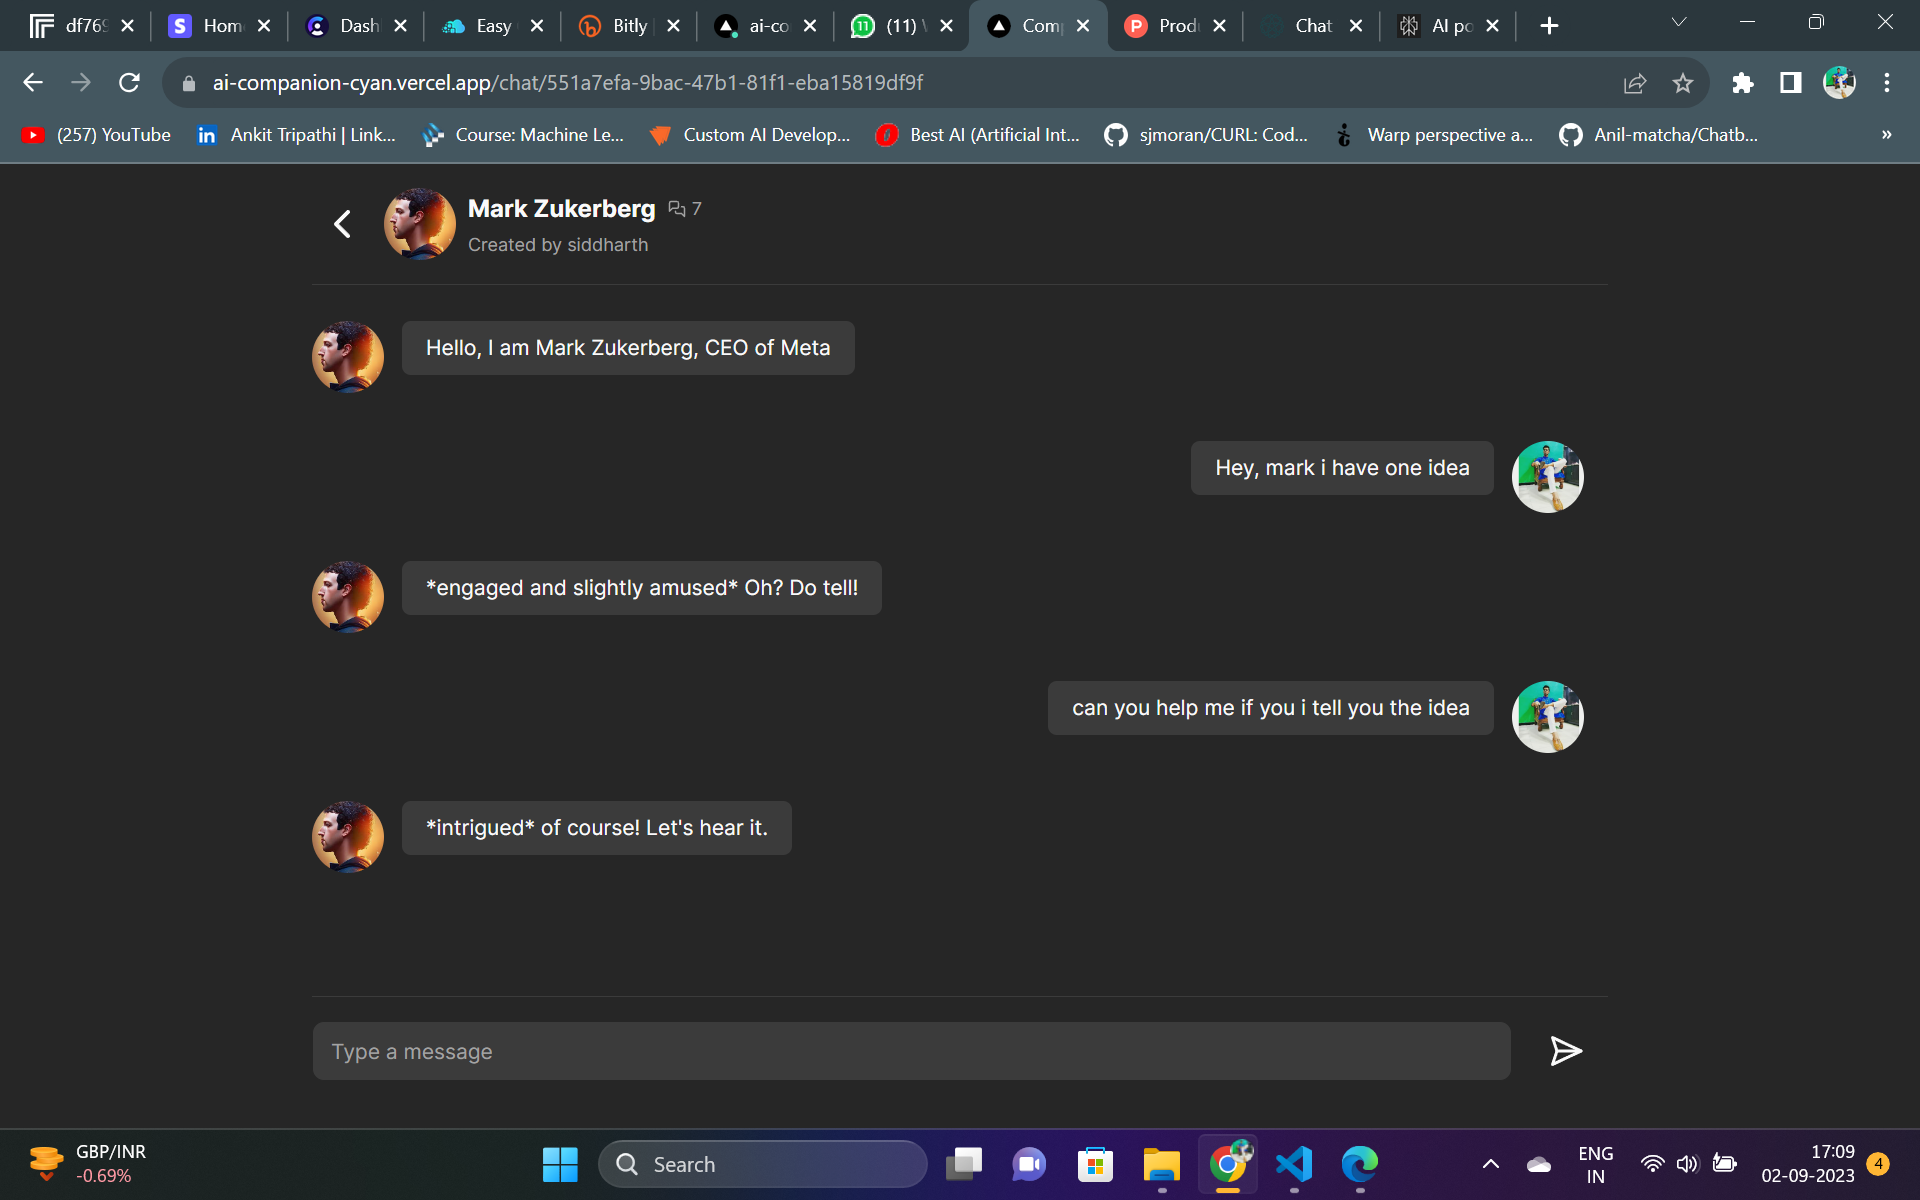
Task: Open Chrome three-dot menu
Action: pyautogui.click(x=1887, y=83)
